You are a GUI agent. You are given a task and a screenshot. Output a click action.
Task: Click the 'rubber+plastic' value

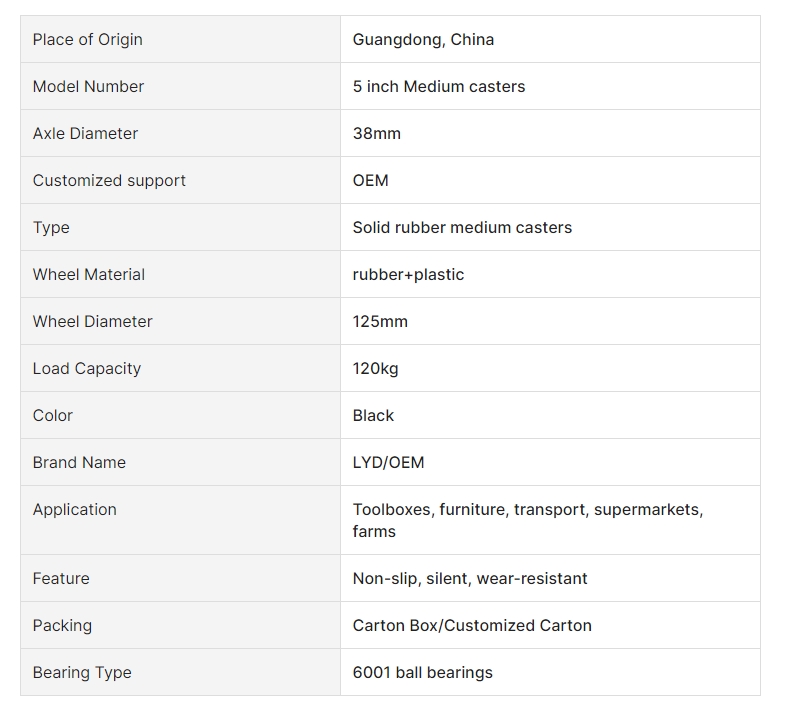(408, 275)
